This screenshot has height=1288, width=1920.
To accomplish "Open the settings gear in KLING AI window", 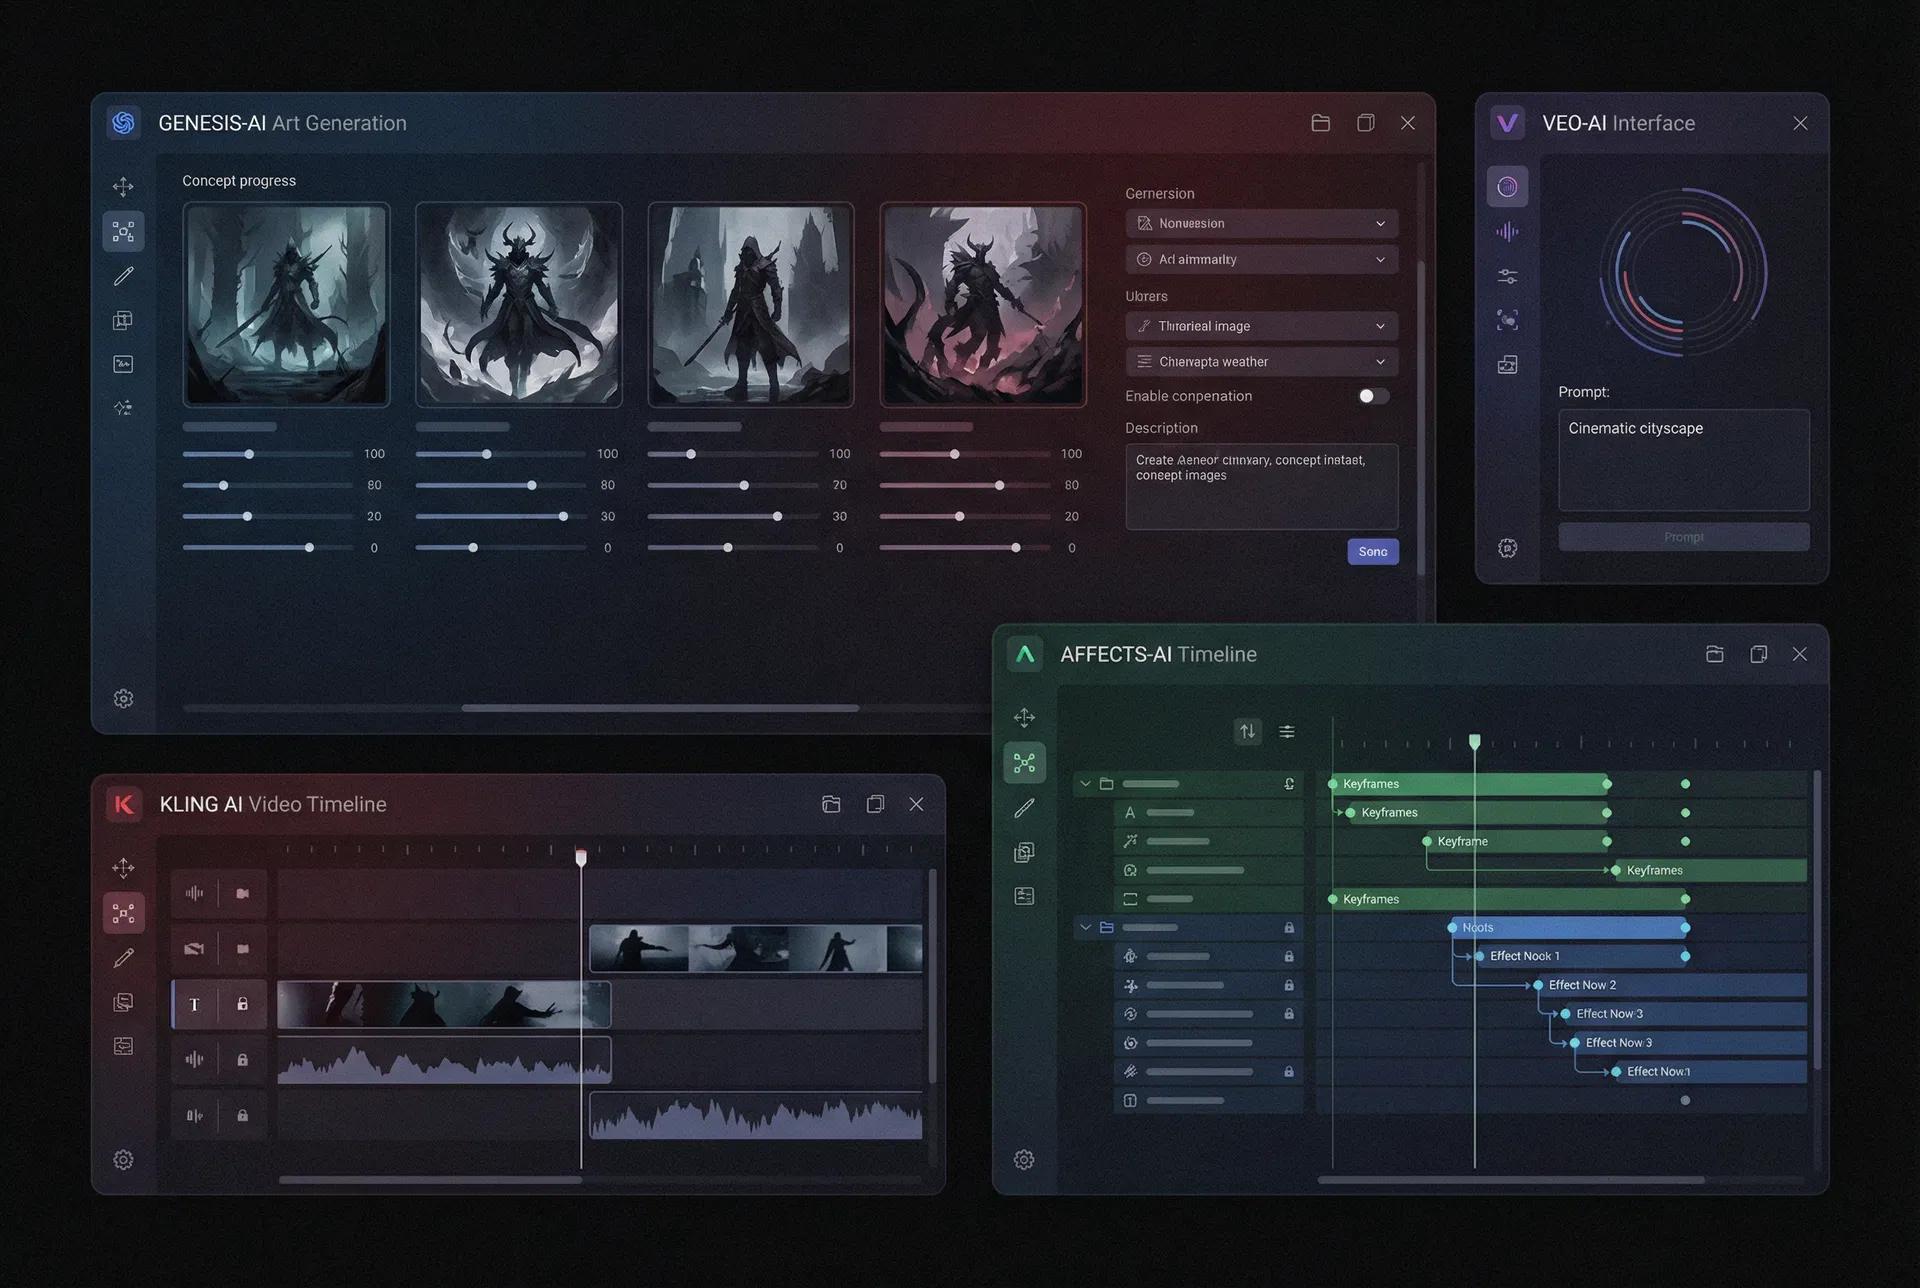I will point(123,1159).
